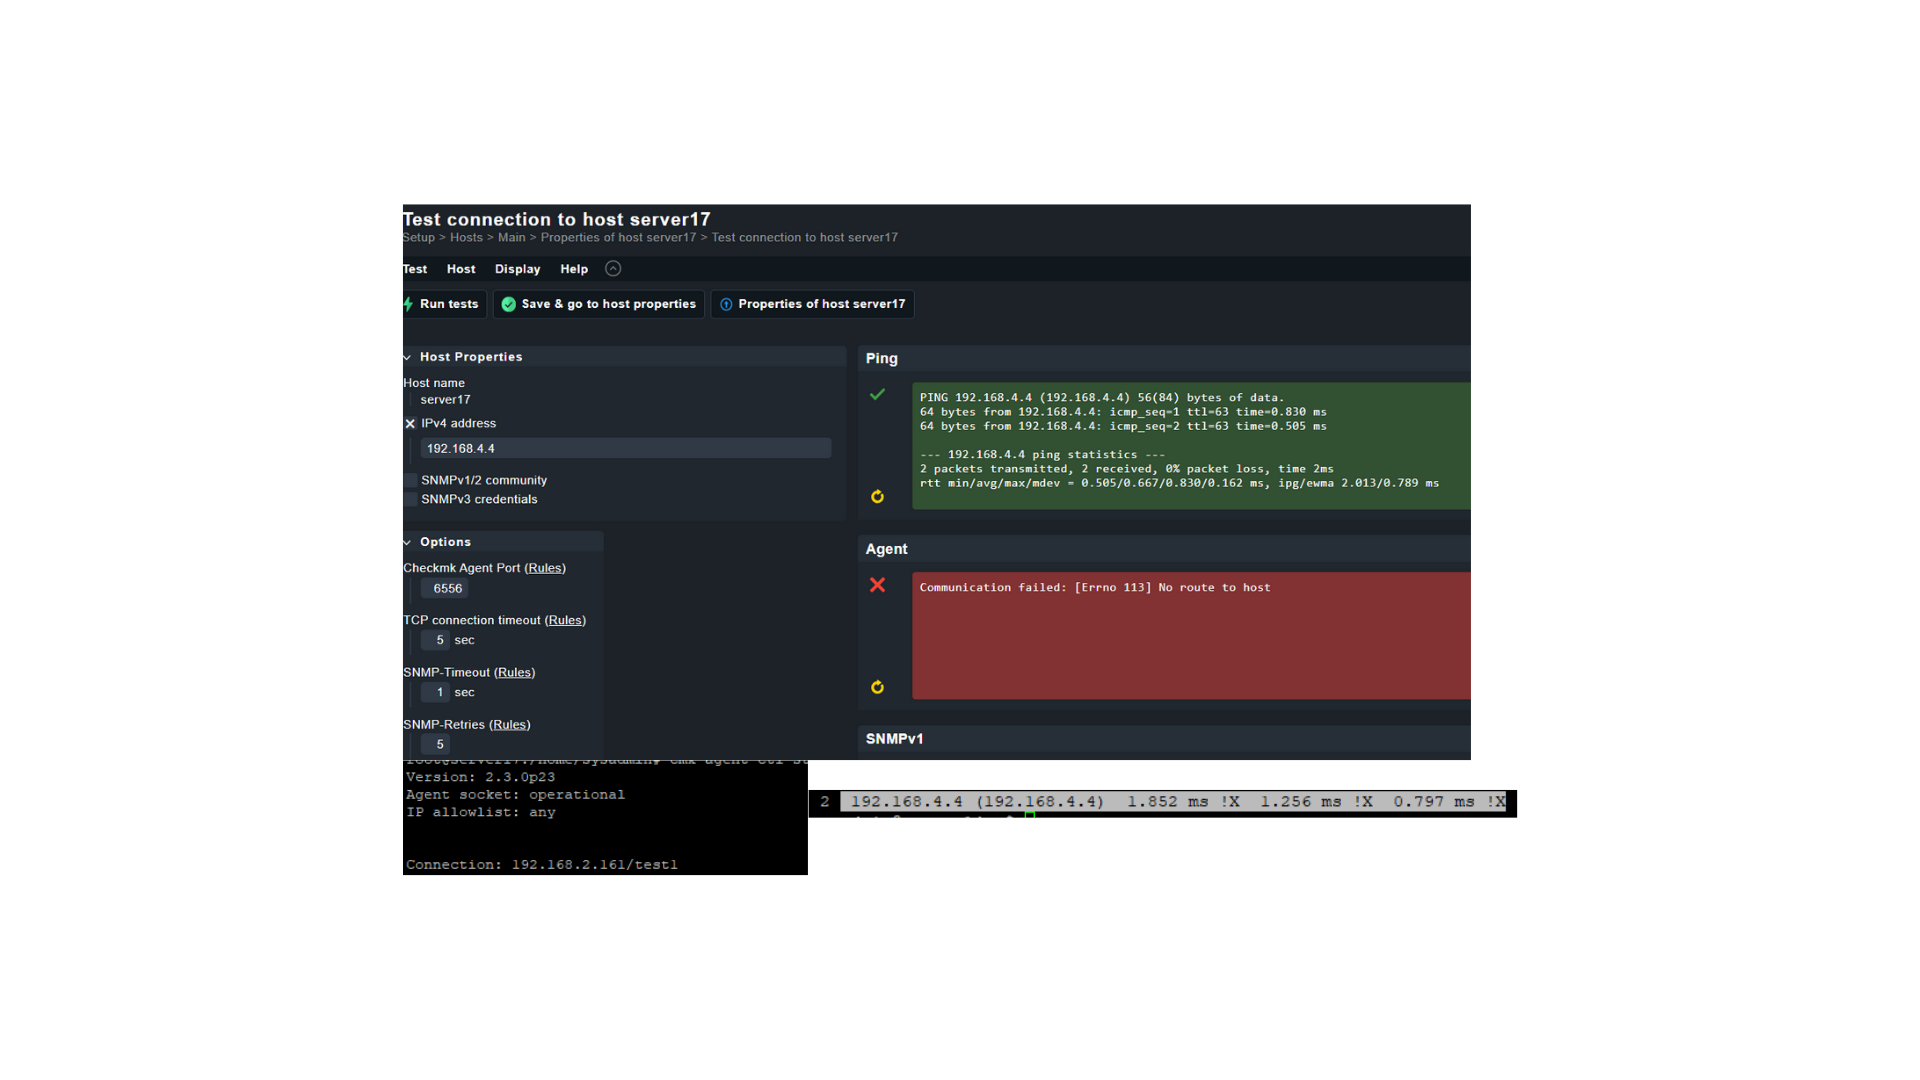The height and width of the screenshot is (1080, 1920).
Task: Open the Help menu
Action: point(574,269)
